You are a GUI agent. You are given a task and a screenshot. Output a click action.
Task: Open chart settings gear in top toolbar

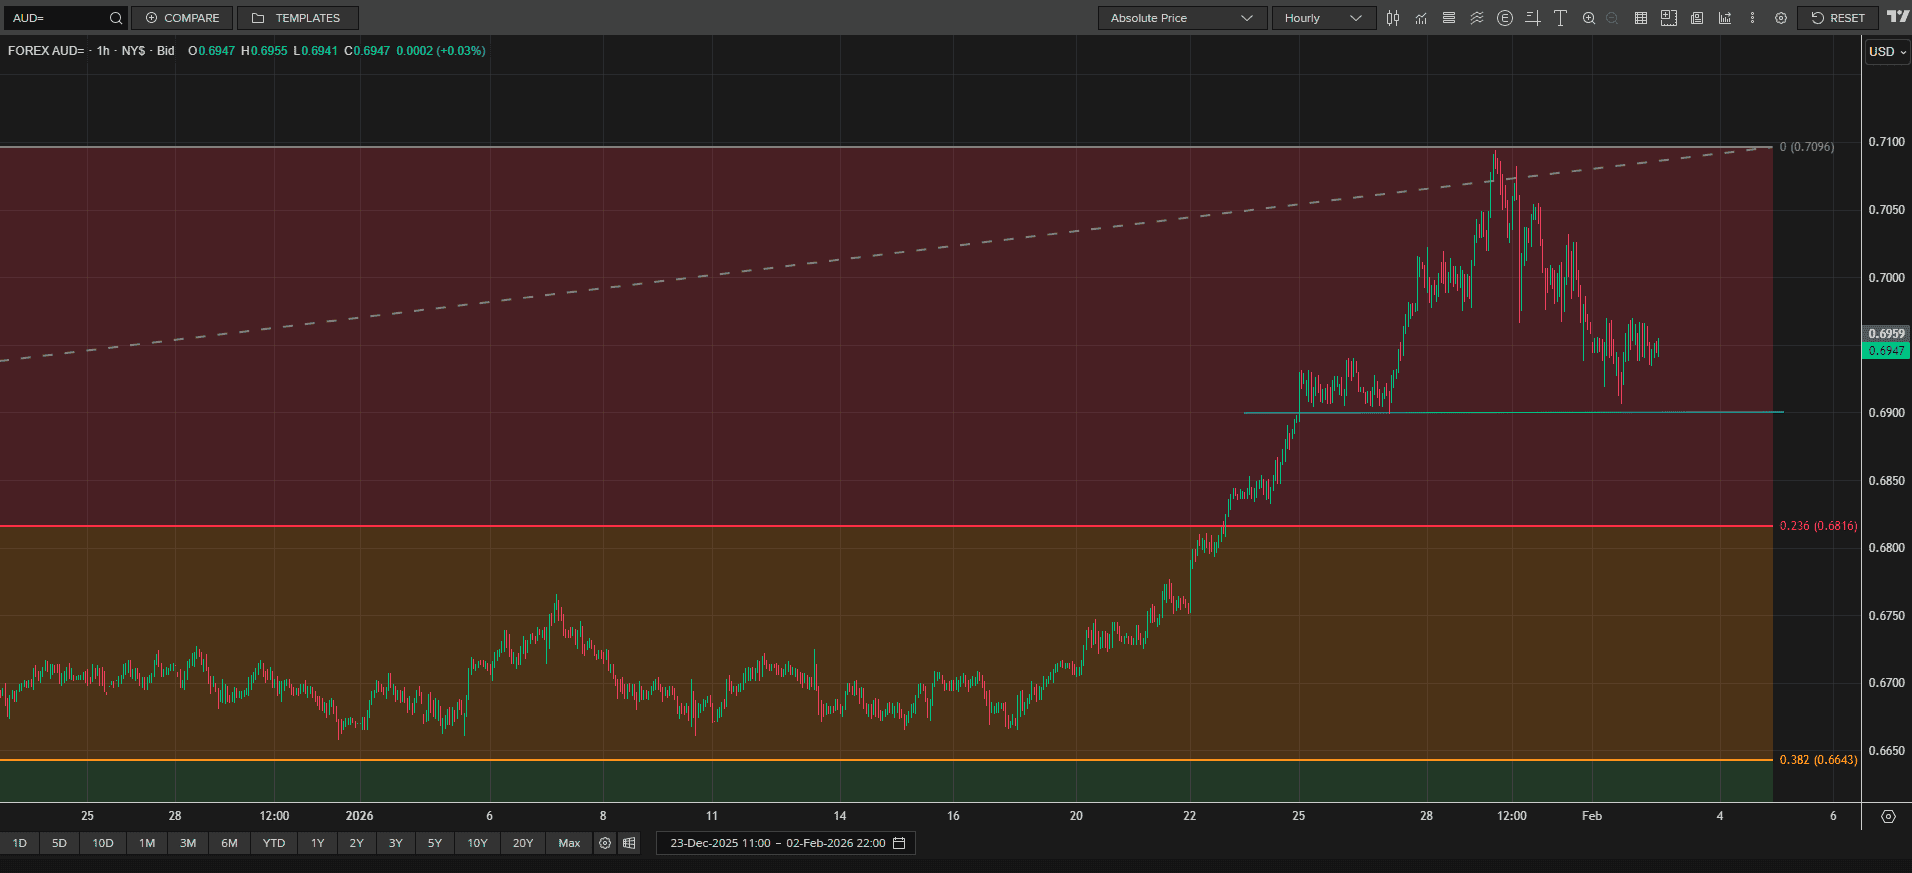pyautogui.click(x=1781, y=18)
